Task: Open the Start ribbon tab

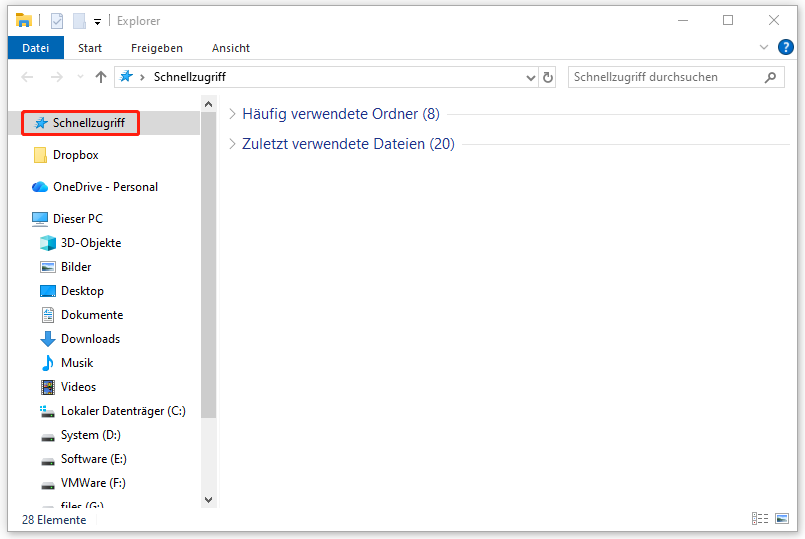Action: coord(90,48)
